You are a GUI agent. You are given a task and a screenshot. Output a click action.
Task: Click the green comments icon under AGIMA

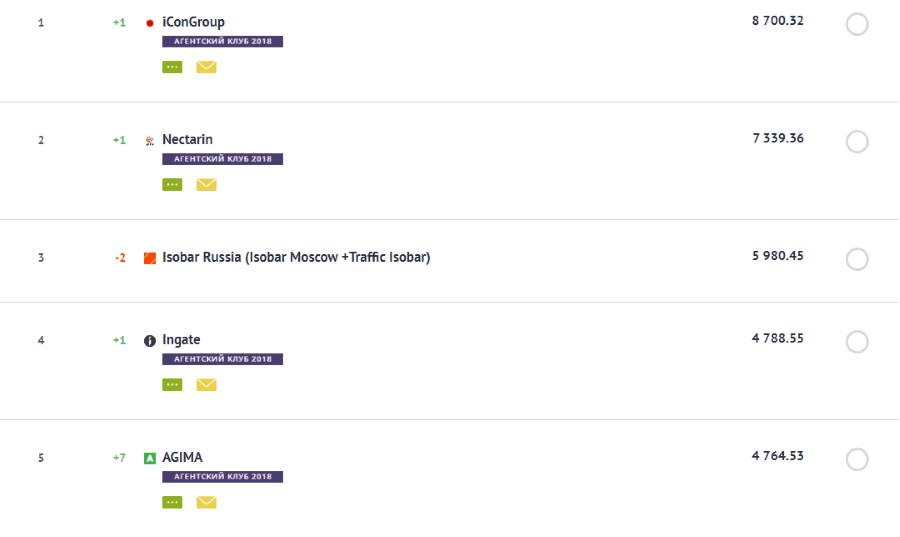coord(172,502)
